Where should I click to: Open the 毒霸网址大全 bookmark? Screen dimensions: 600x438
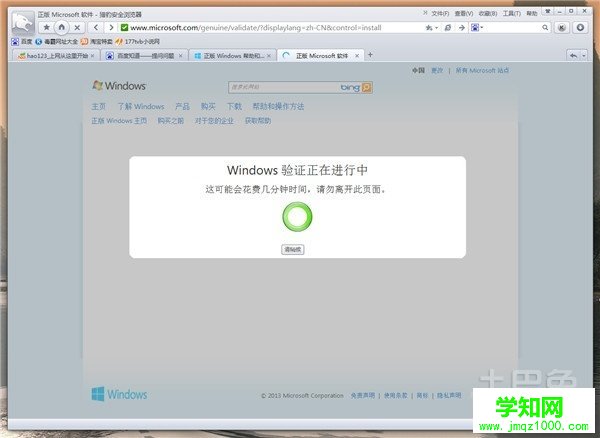point(57,41)
